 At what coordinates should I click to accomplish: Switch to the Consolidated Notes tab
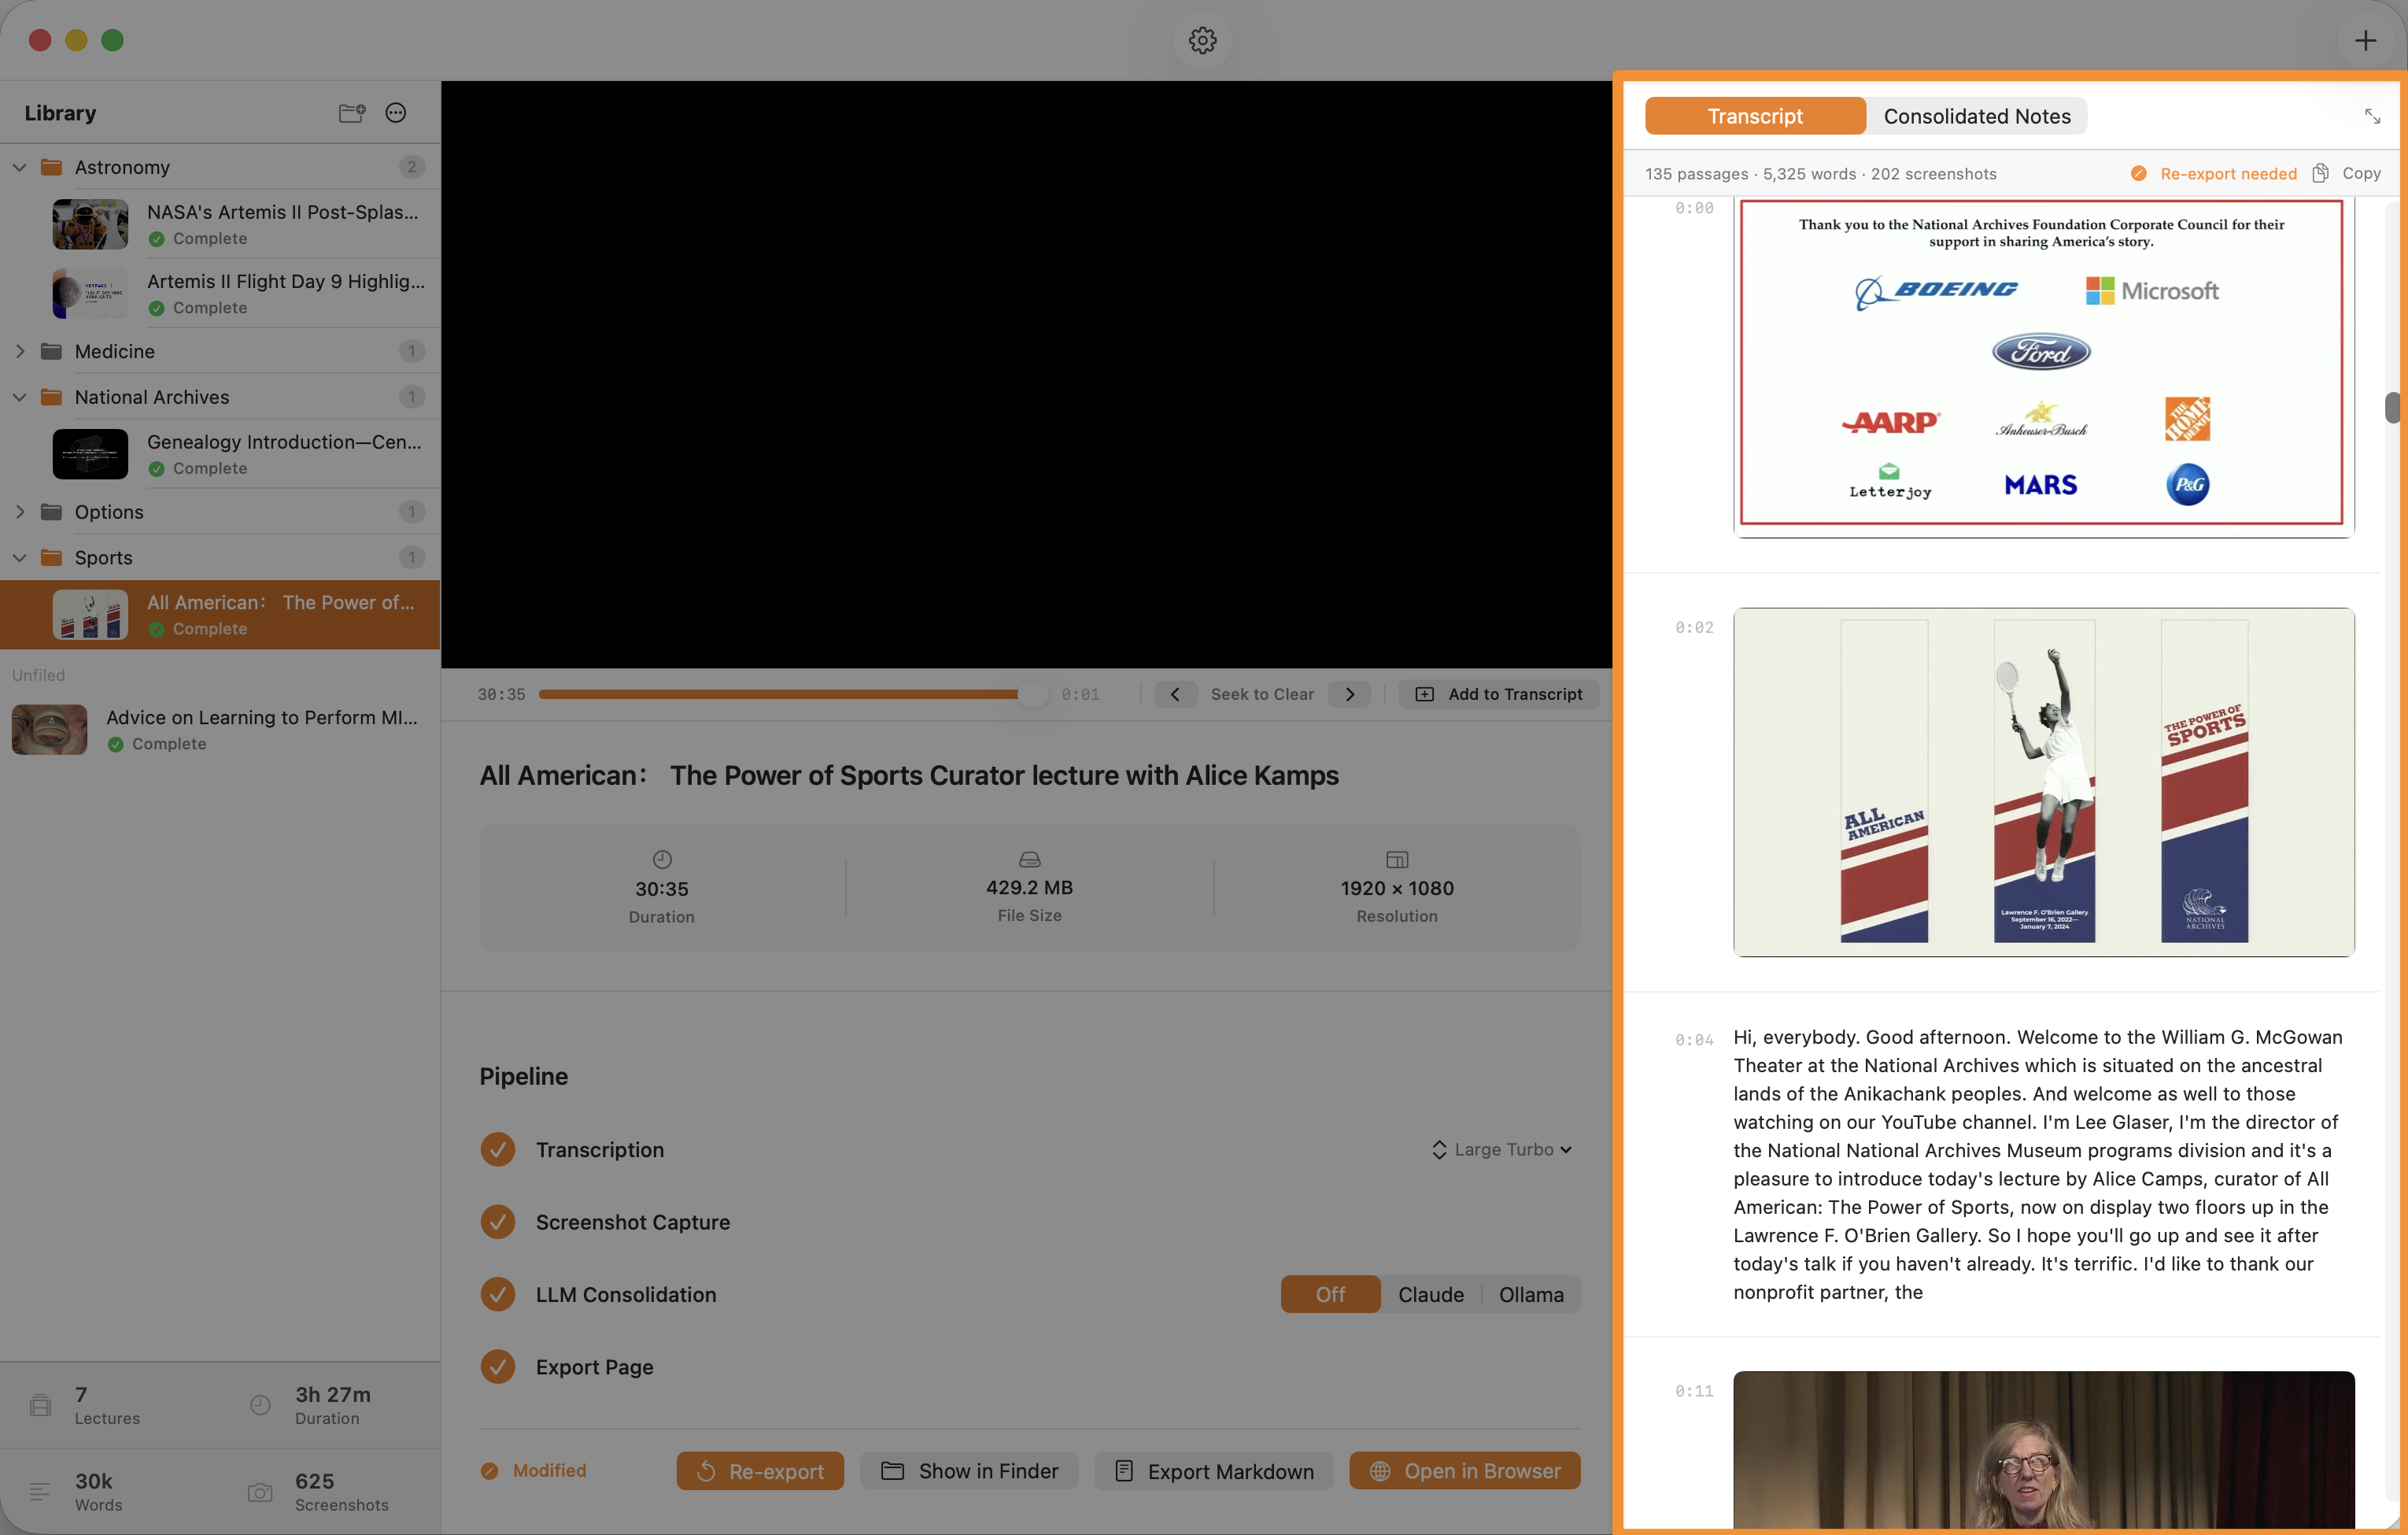tap(1977, 116)
